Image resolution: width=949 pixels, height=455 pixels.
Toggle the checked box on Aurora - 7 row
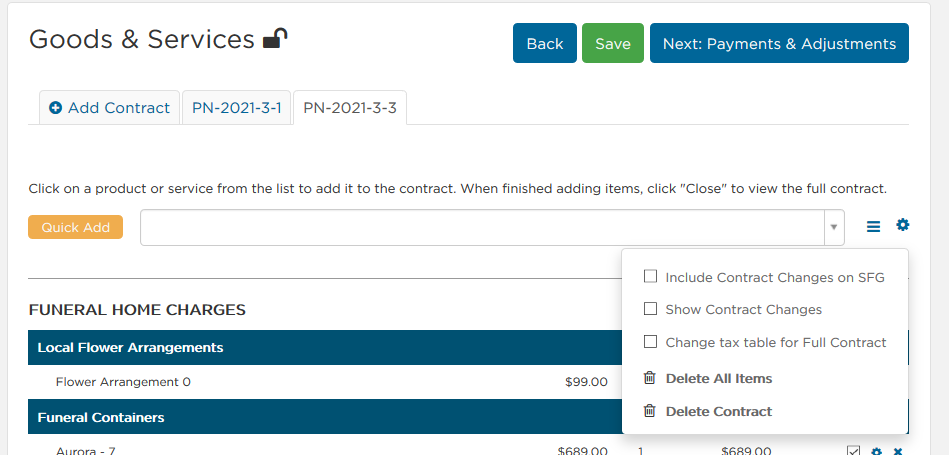(853, 451)
